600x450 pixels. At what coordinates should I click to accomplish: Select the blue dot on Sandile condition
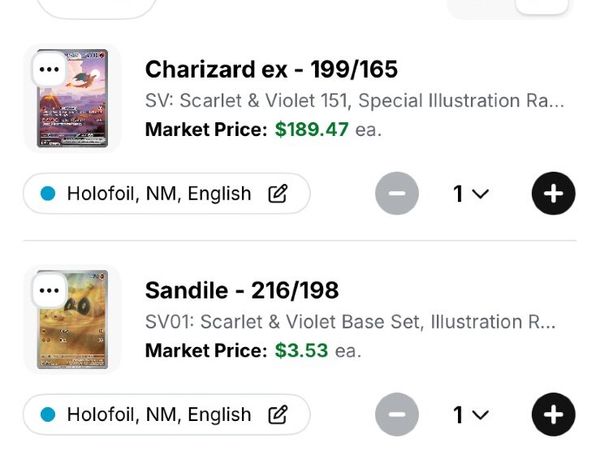coord(48,414)
